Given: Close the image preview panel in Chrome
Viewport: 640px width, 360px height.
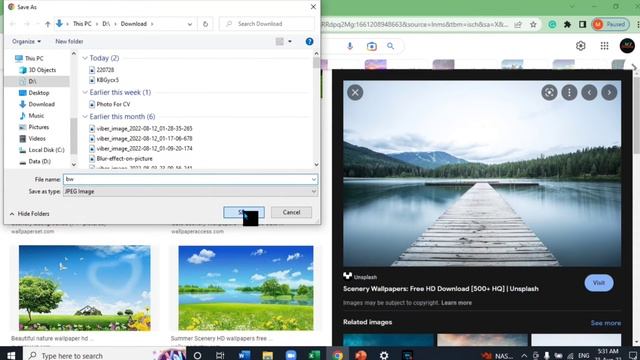Looking at the screenshot, I should click(x=355, y=92).
